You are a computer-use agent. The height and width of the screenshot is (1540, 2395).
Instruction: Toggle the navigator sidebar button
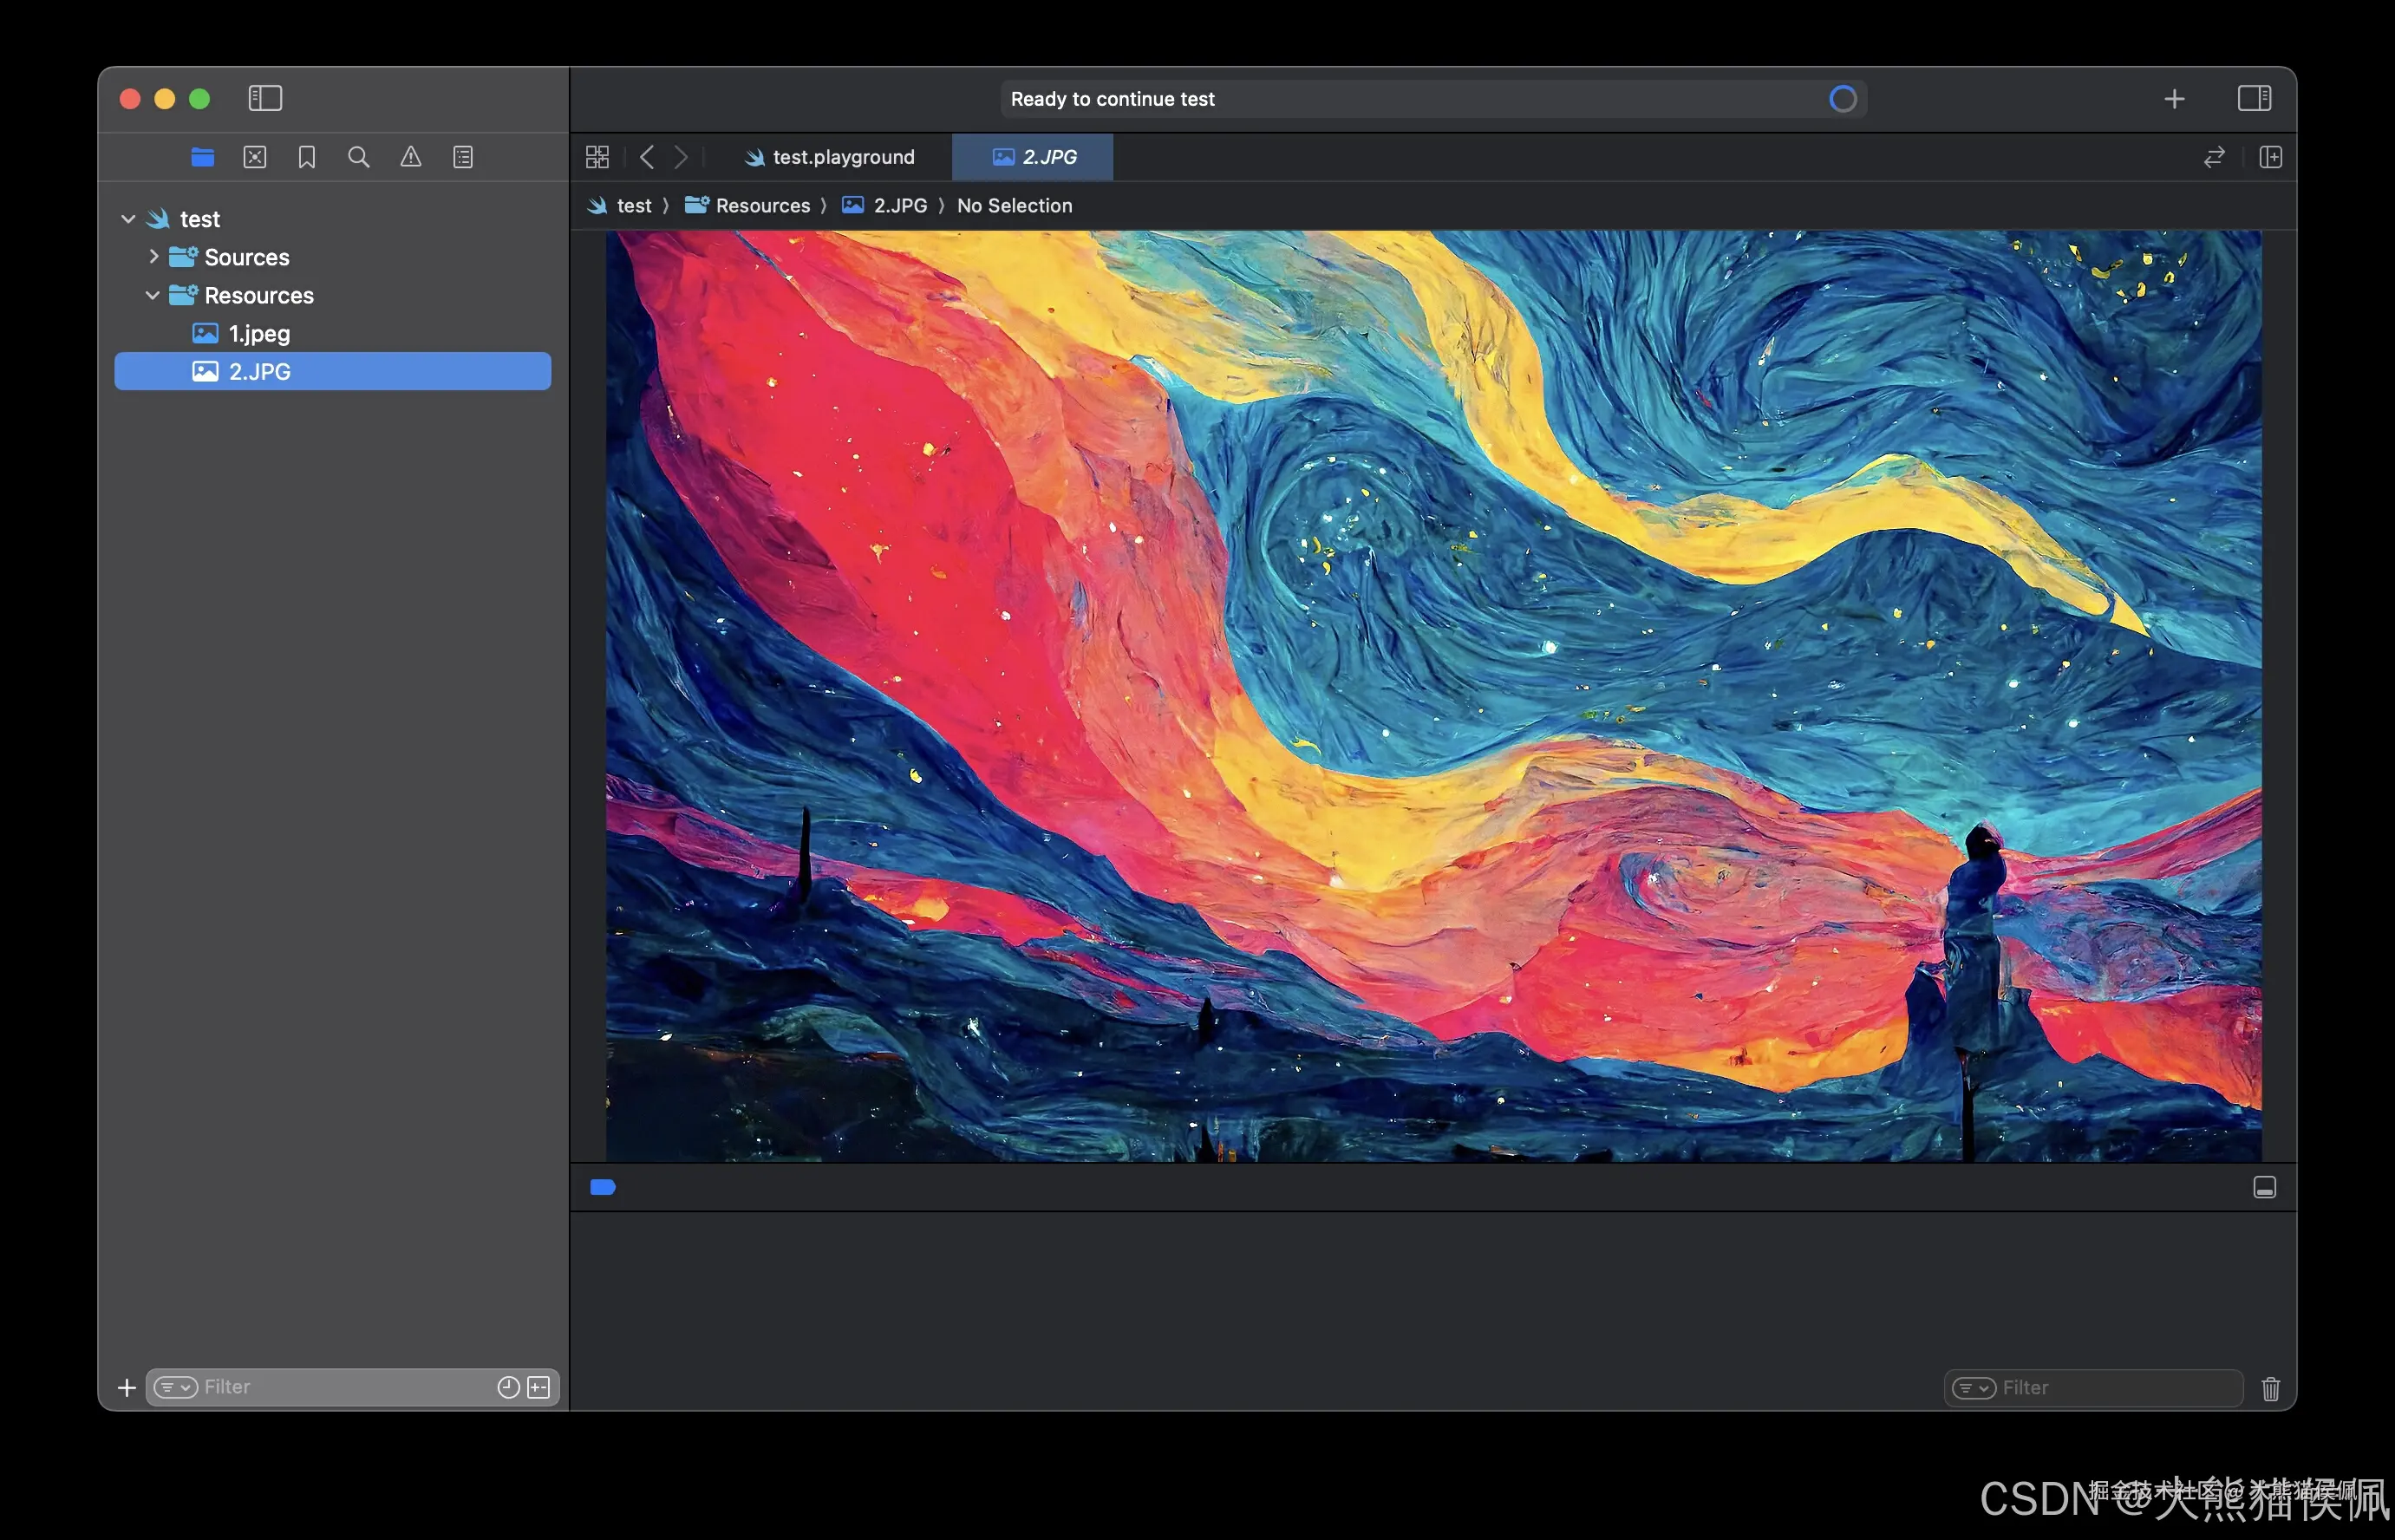265,98
